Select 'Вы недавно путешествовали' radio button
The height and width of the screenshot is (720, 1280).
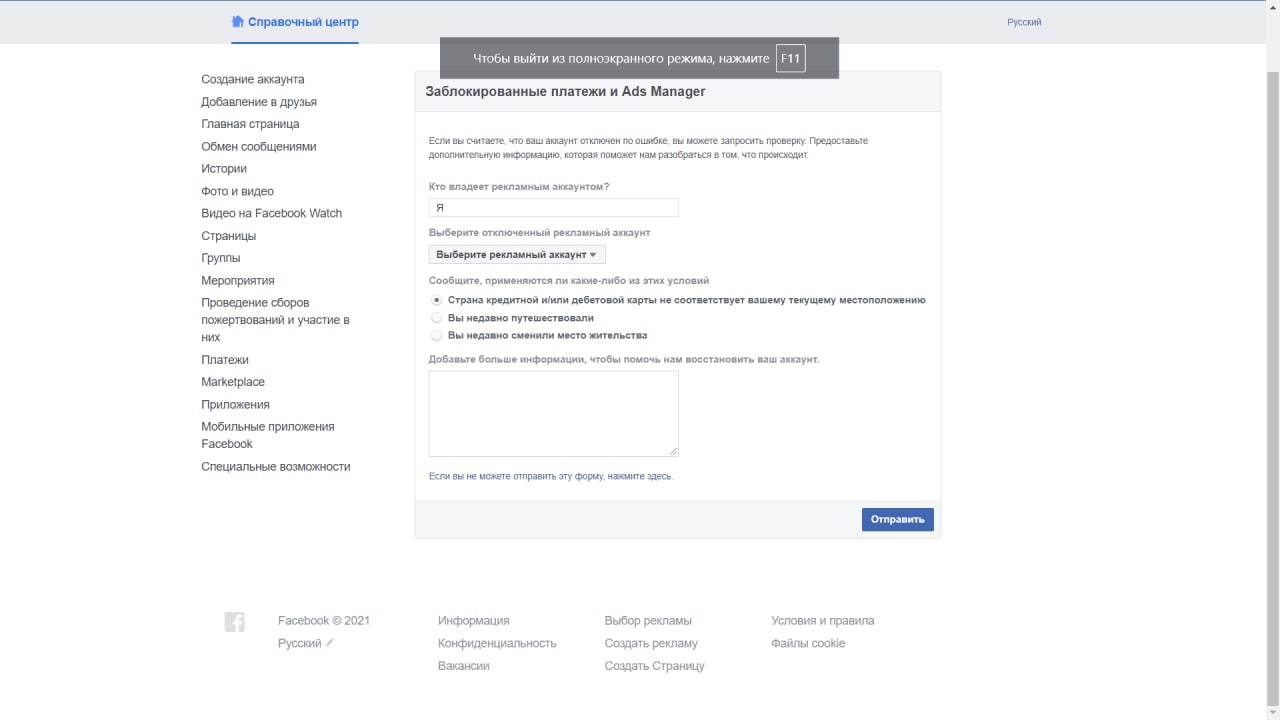click(436, 318)
